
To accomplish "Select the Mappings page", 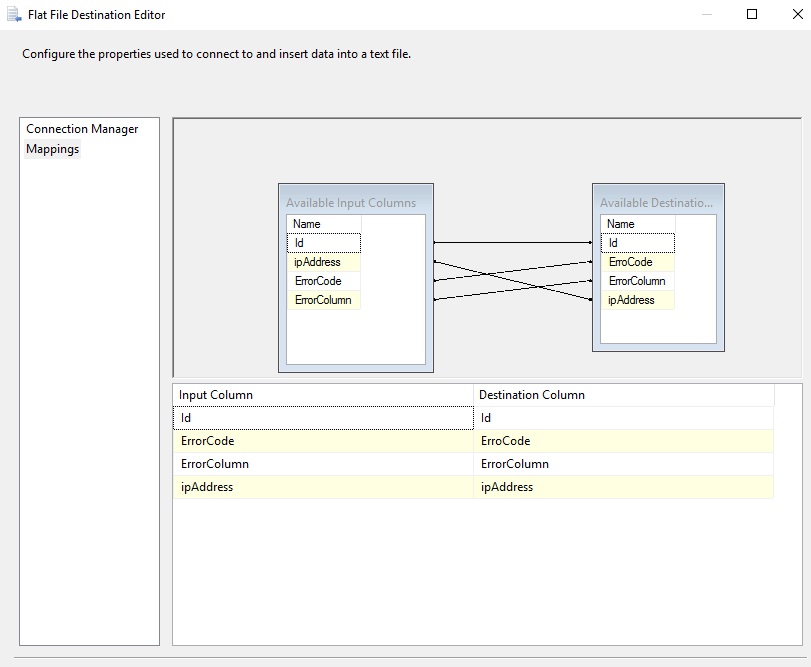I will pyautogui.click(x=52, y=149).
